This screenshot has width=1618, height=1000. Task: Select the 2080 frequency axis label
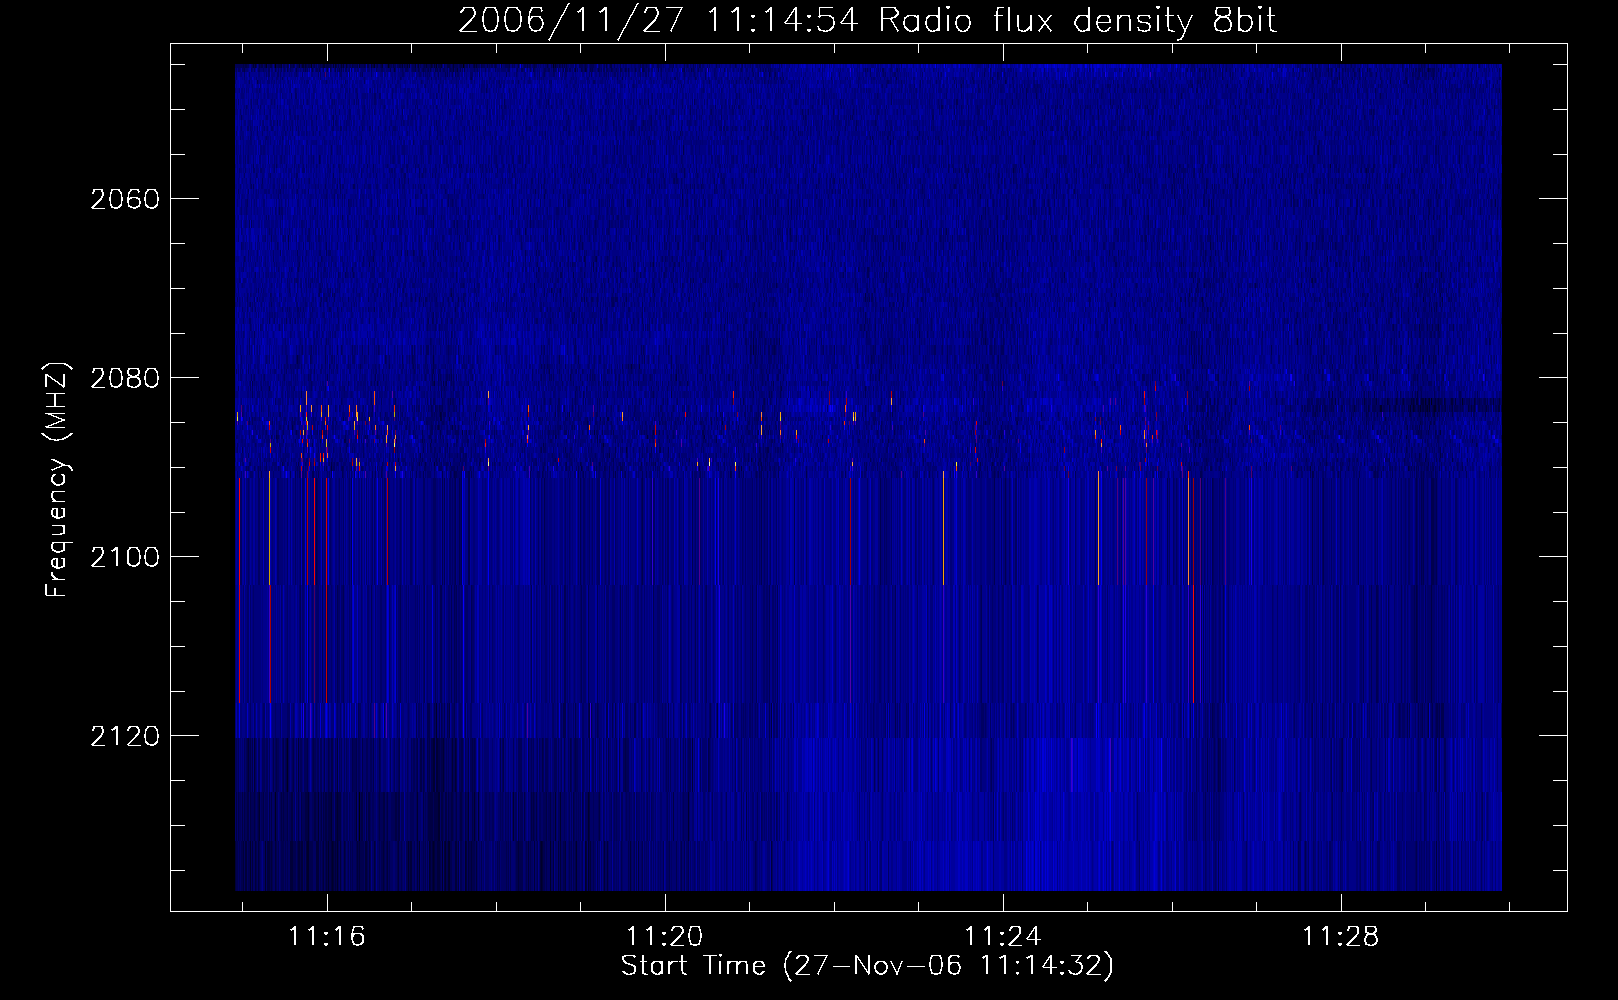125,378
